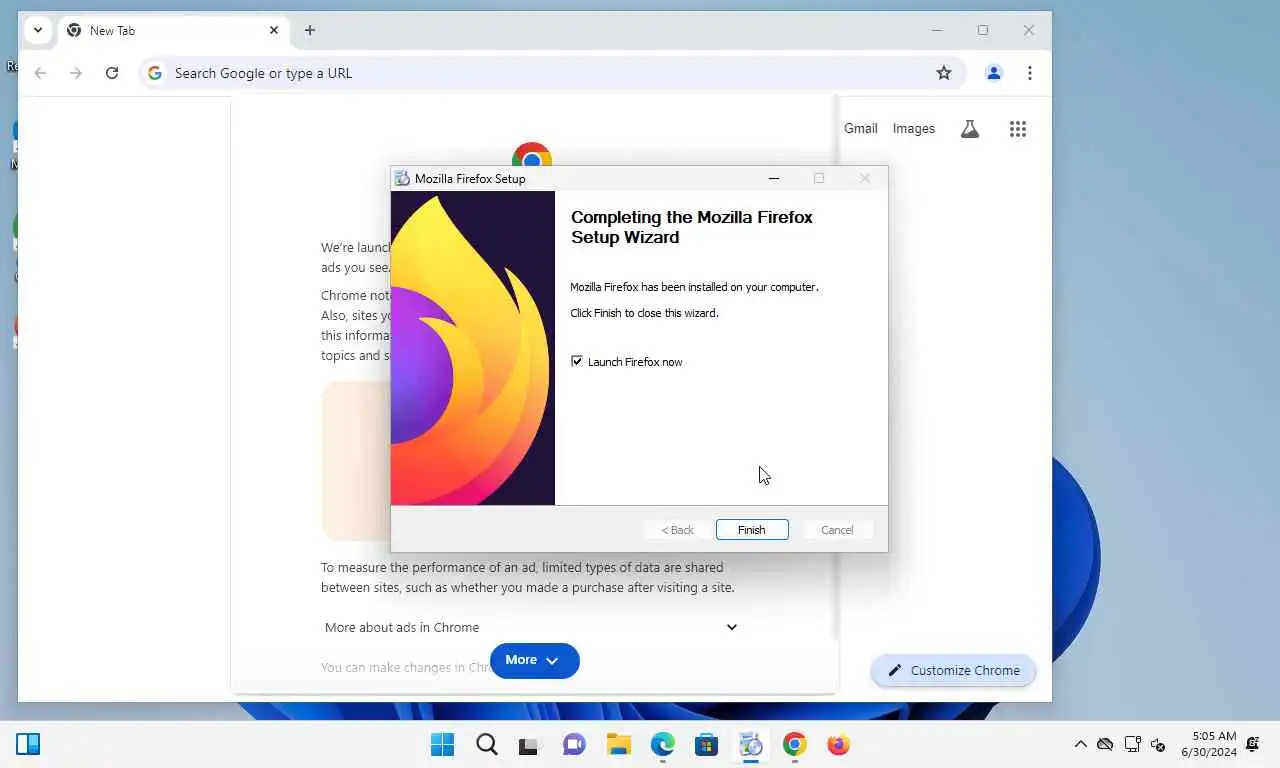
Task: Open the Chrome profile icon
Action: tap(994, 73)
